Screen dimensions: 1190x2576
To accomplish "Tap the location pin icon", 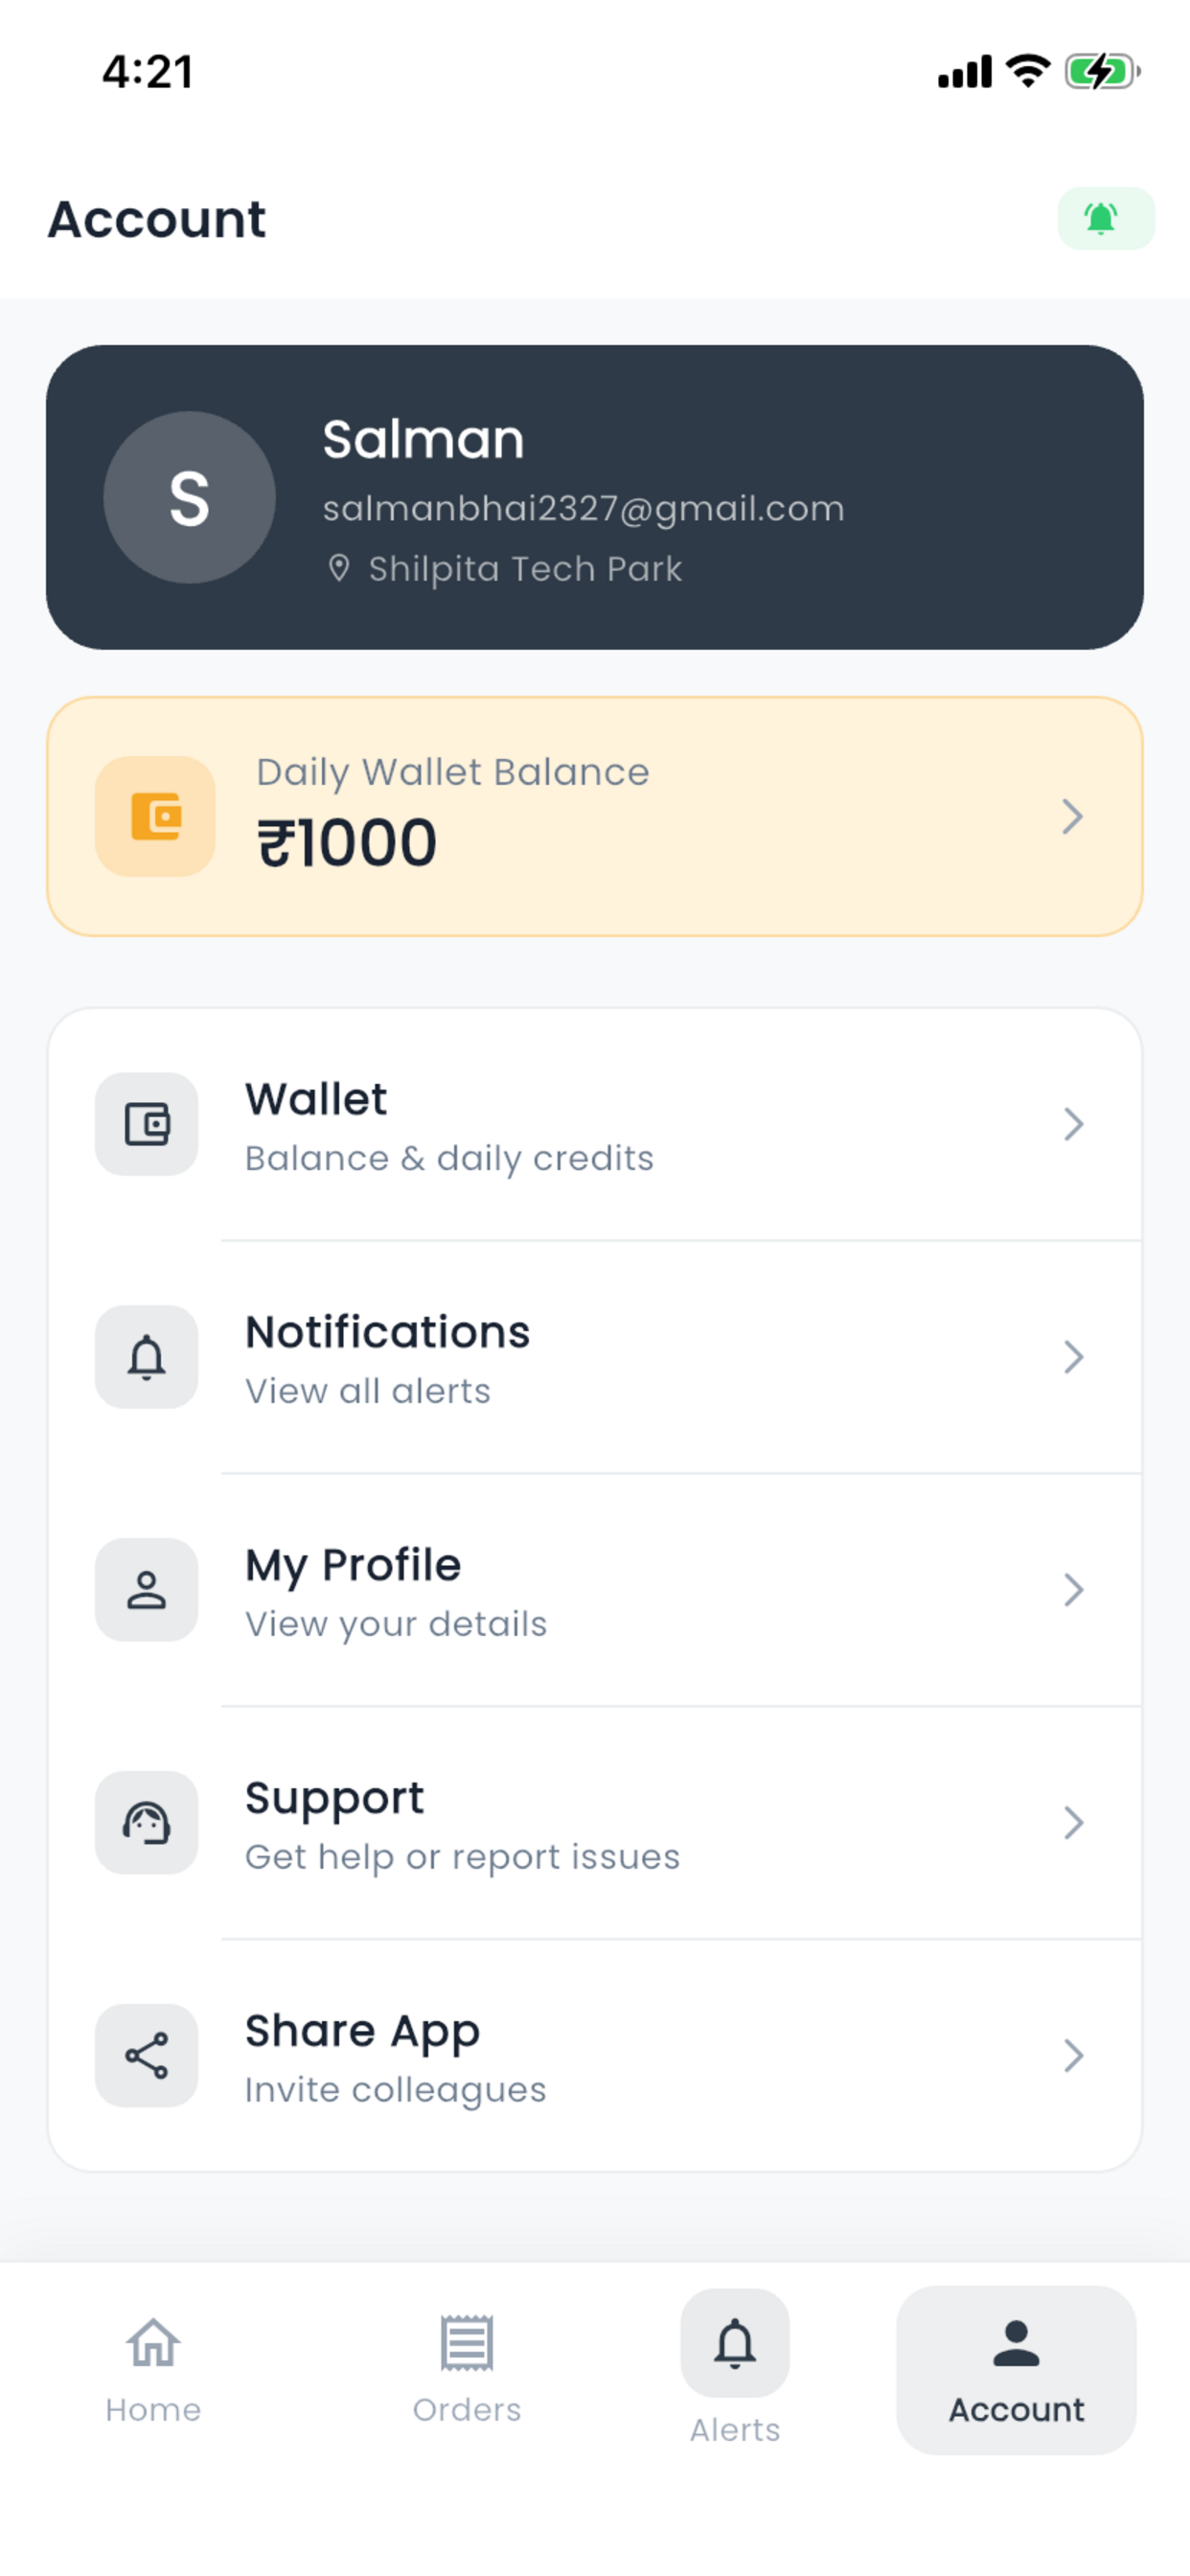I will click(339, 568).
